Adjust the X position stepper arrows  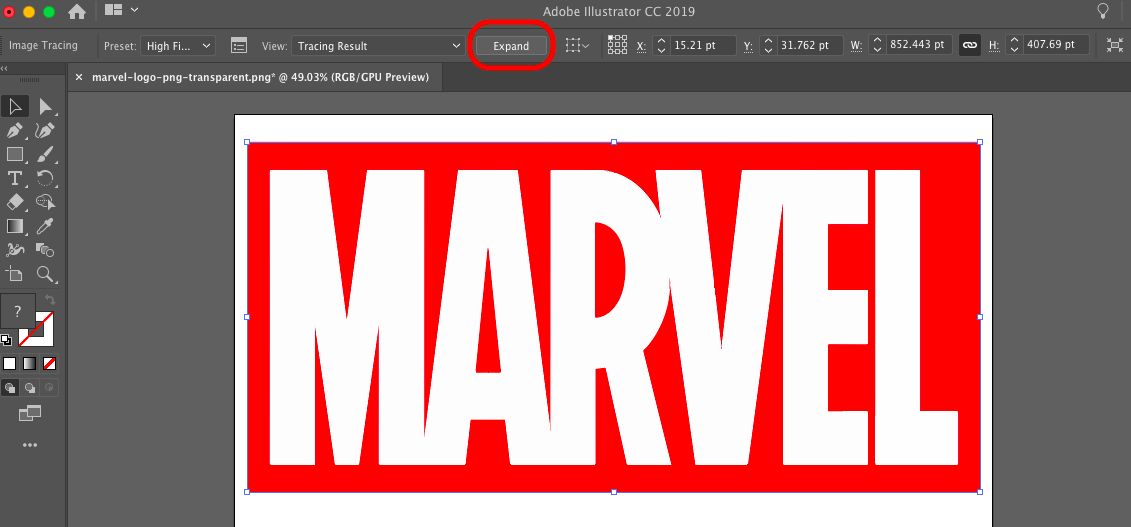(x=661, y=45)
